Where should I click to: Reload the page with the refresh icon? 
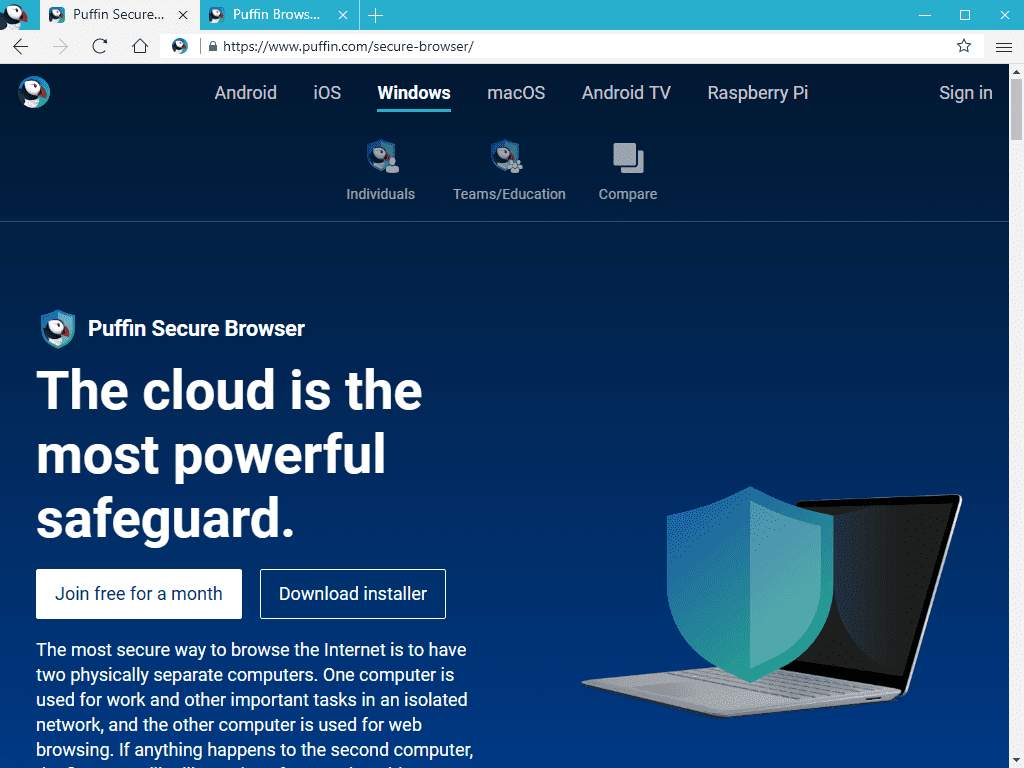coord(99,46)
